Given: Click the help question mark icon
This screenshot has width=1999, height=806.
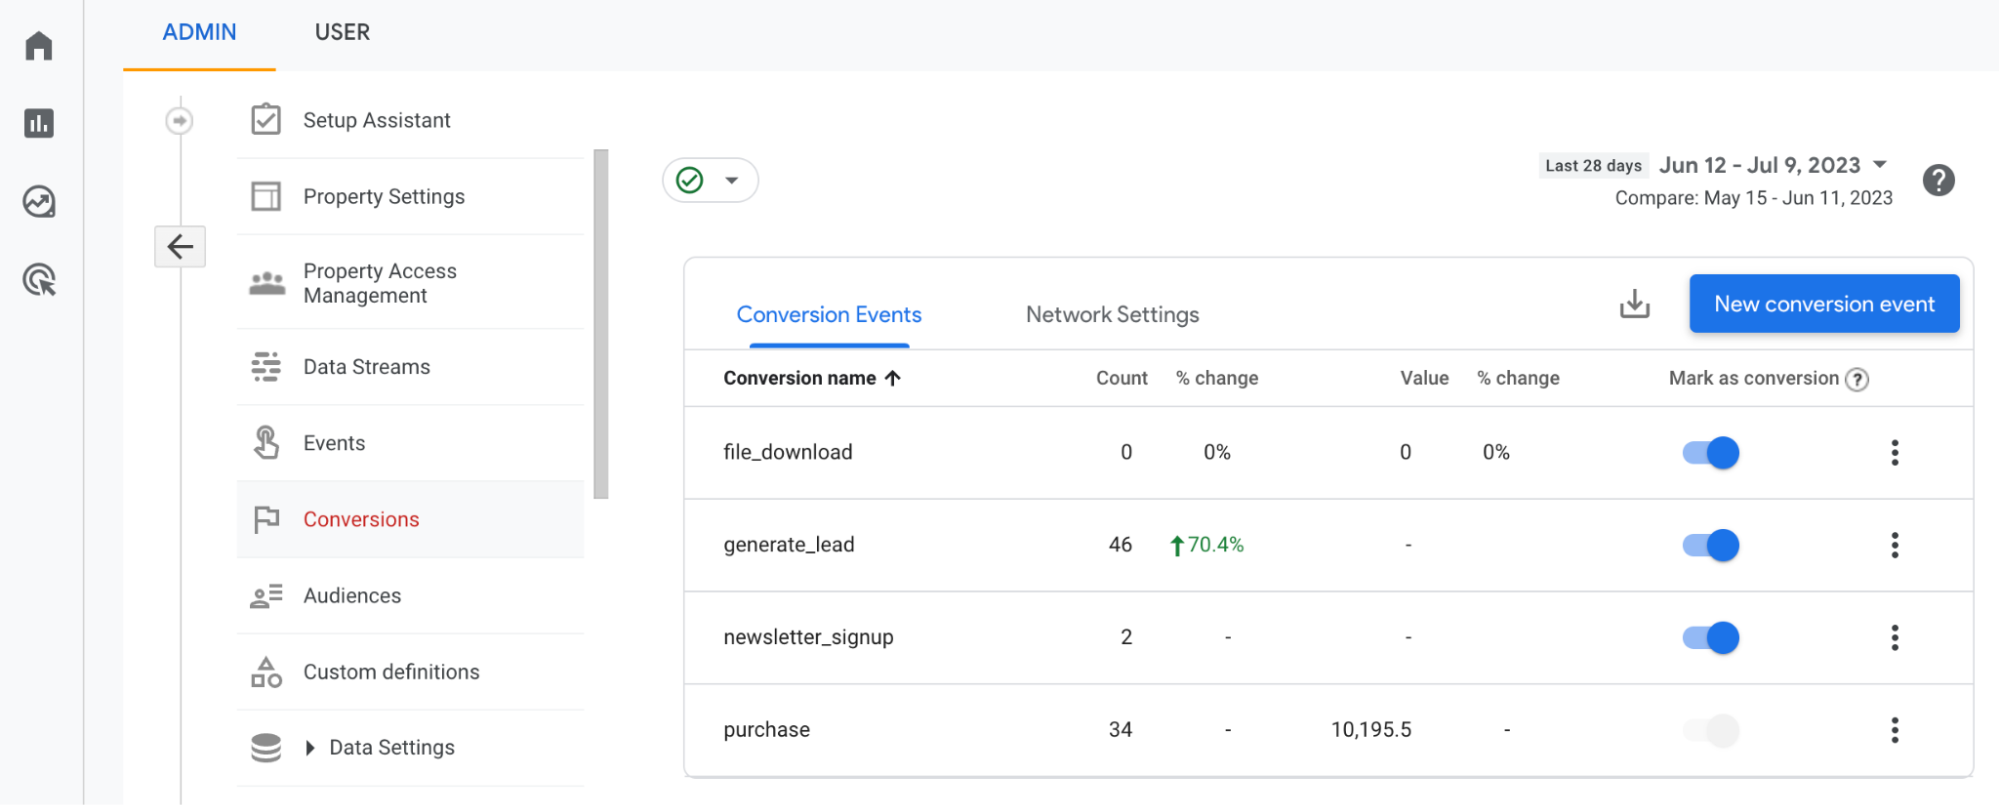Looking at the screenshot, I should [1938, 181].
